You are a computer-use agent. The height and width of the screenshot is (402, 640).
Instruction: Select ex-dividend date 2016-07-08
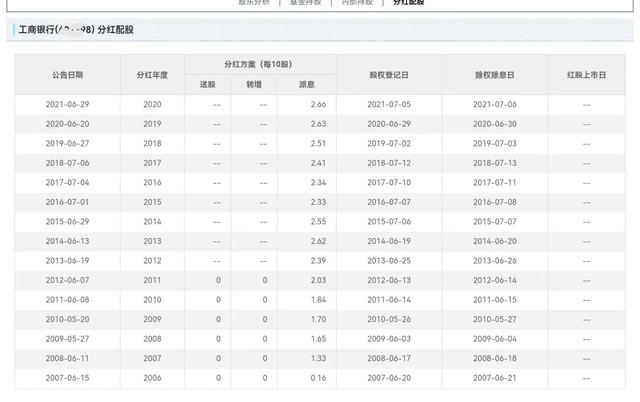click(x=495, y=202)
